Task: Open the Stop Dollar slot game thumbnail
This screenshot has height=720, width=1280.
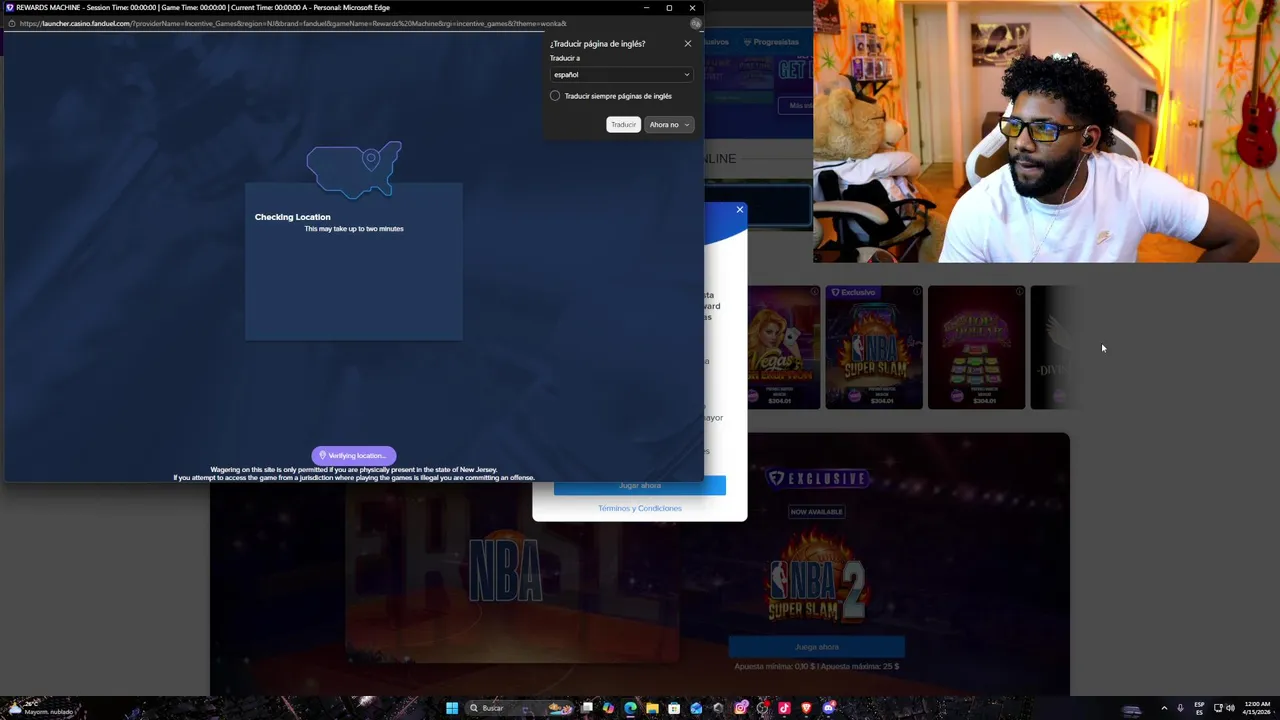Action: (976, 347)
